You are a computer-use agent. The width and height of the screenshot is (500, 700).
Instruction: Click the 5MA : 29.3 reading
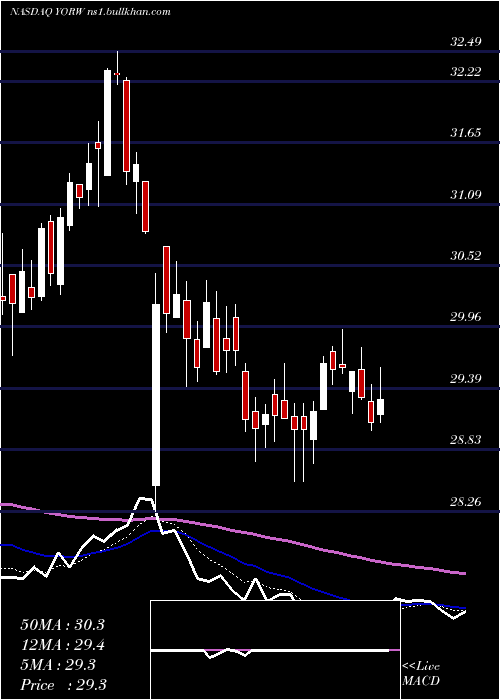(x=58, y=665)
